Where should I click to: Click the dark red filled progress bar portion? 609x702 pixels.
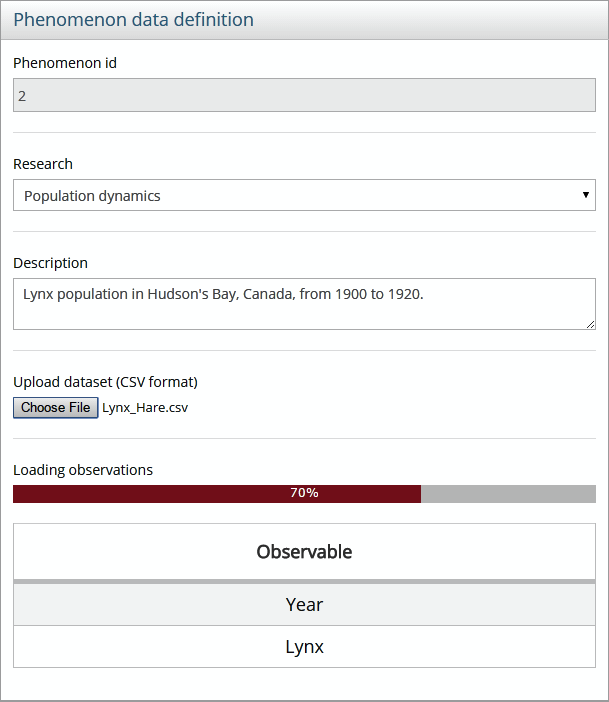[x=150, y=494]
